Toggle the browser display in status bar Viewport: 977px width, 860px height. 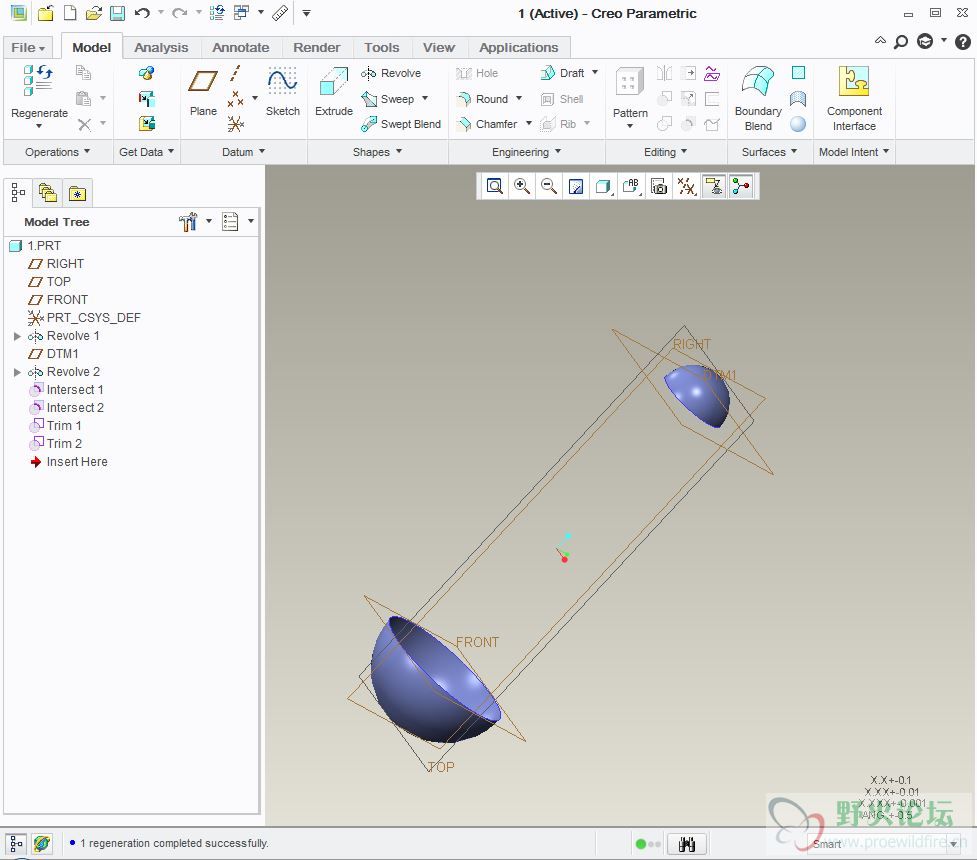[41, 844]
